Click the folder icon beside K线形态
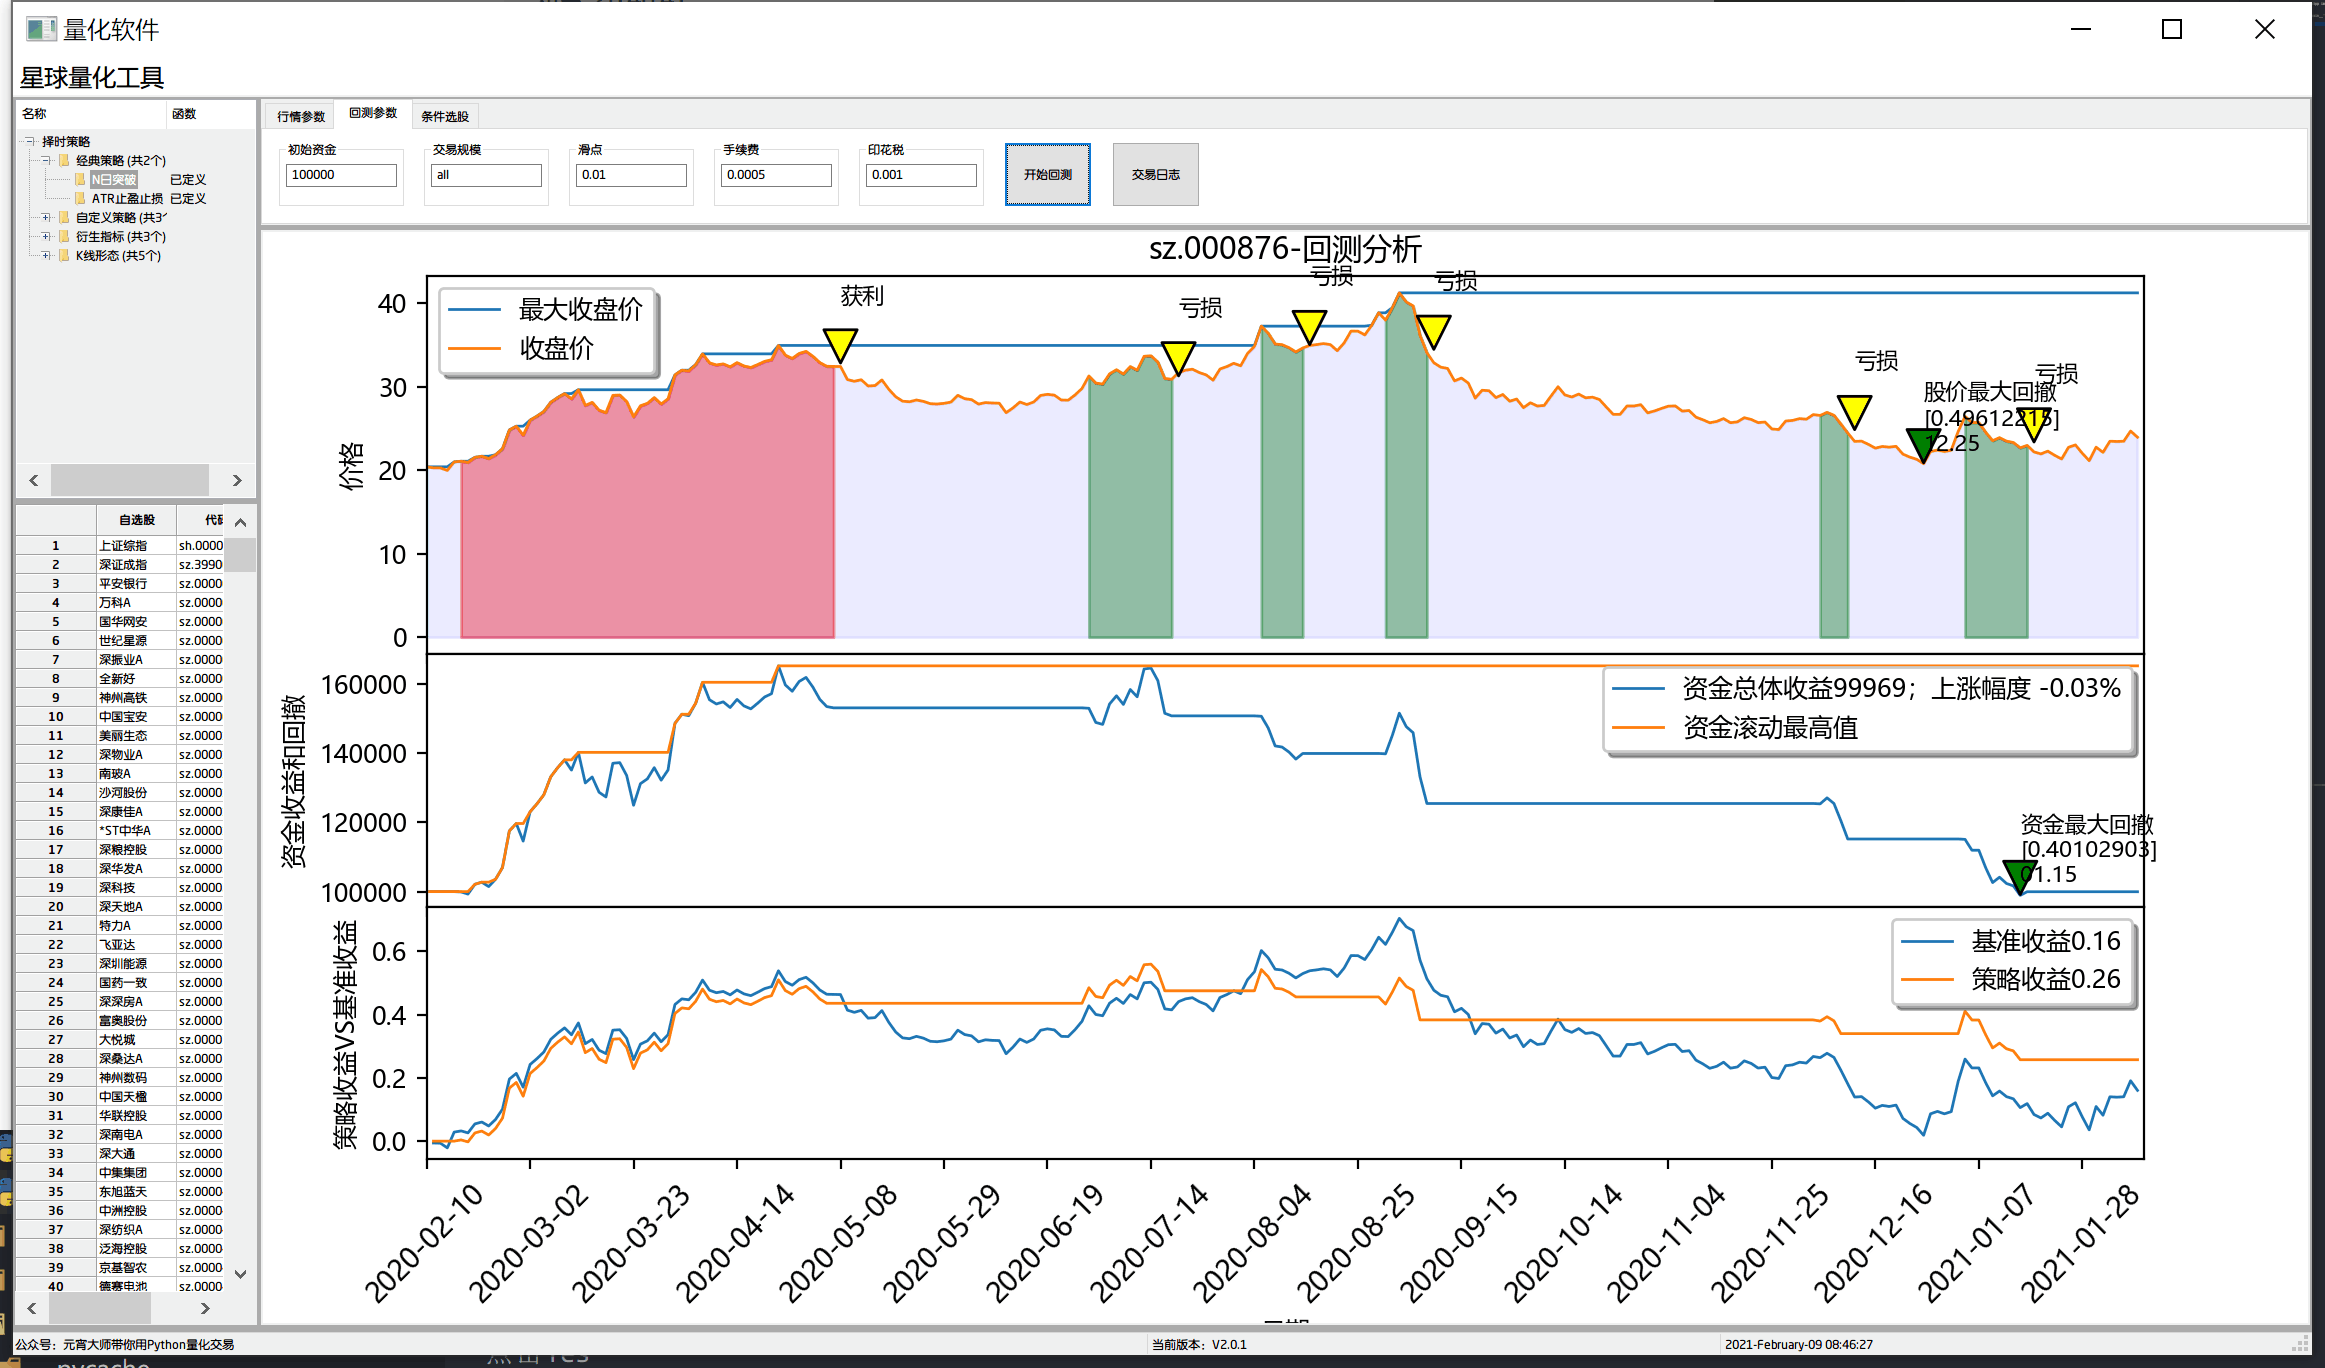Screen dimensions: 2325x1368 (64, 256)
